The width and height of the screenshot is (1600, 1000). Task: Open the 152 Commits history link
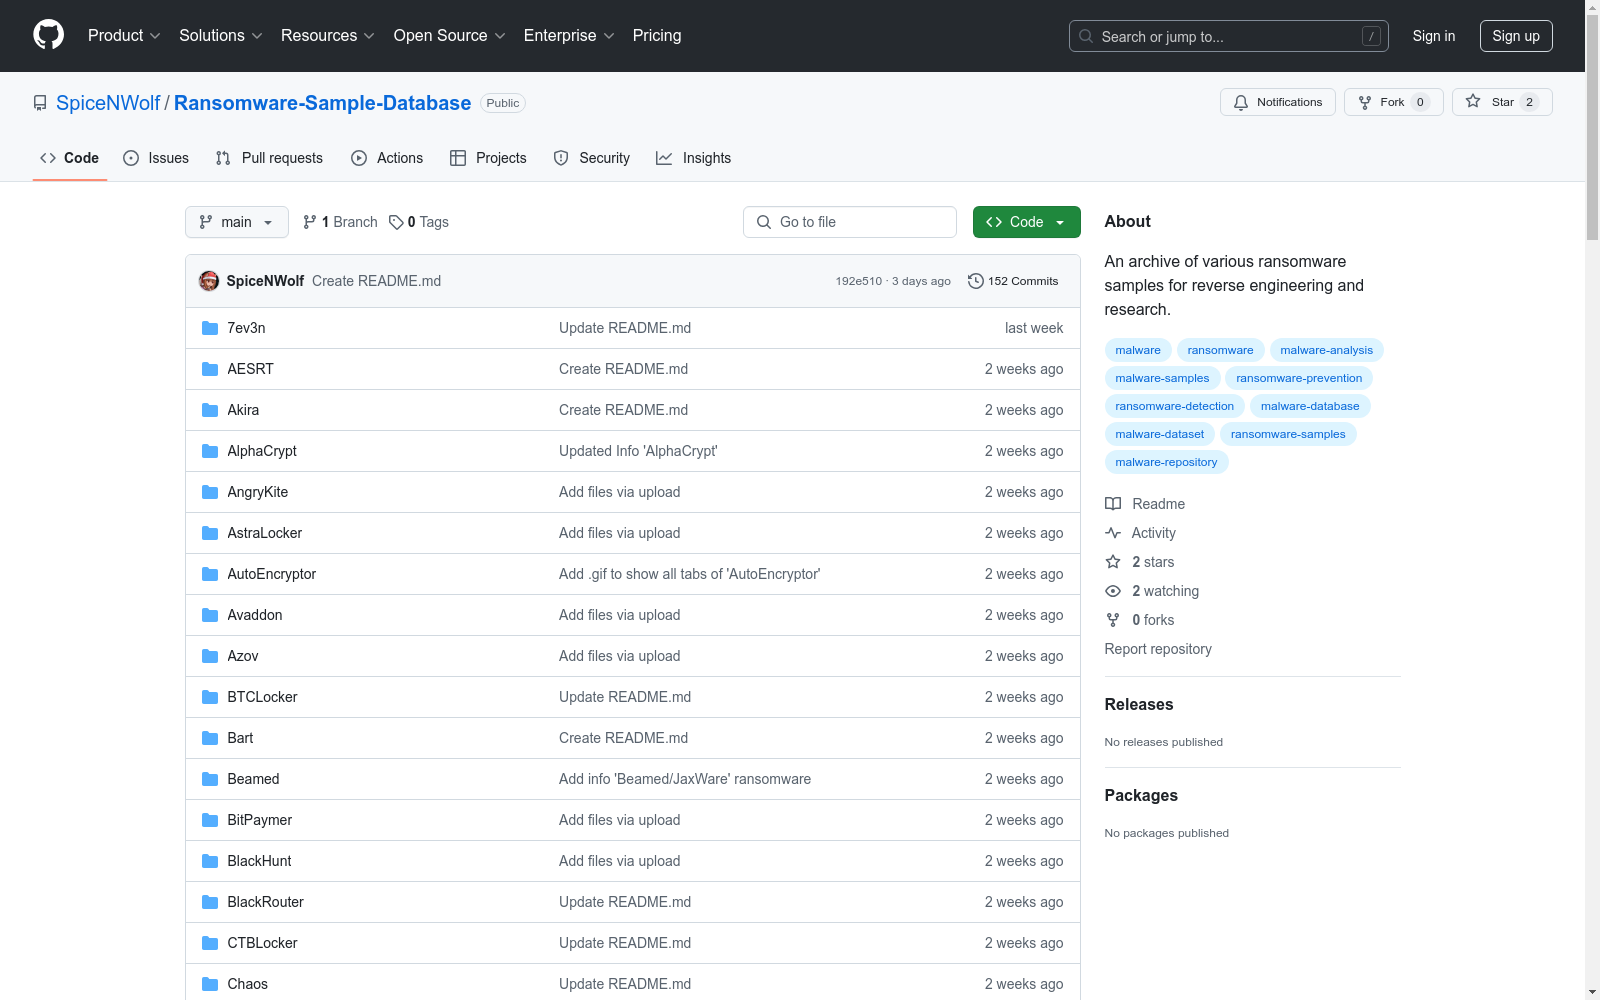pyautogui.click(x=1013, y=281)
